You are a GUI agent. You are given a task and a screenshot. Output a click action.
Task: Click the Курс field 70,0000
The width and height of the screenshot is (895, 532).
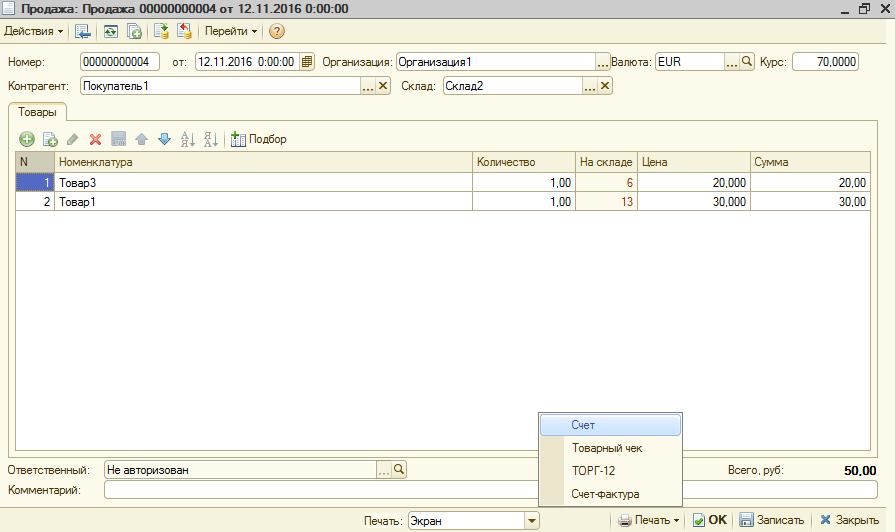pyautogui.click(x=825, y=62)
